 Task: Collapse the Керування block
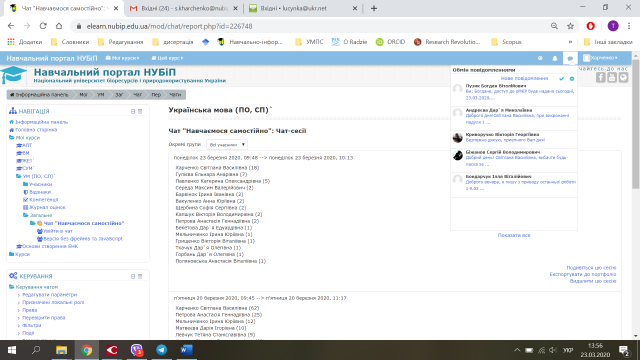[133, 276]
